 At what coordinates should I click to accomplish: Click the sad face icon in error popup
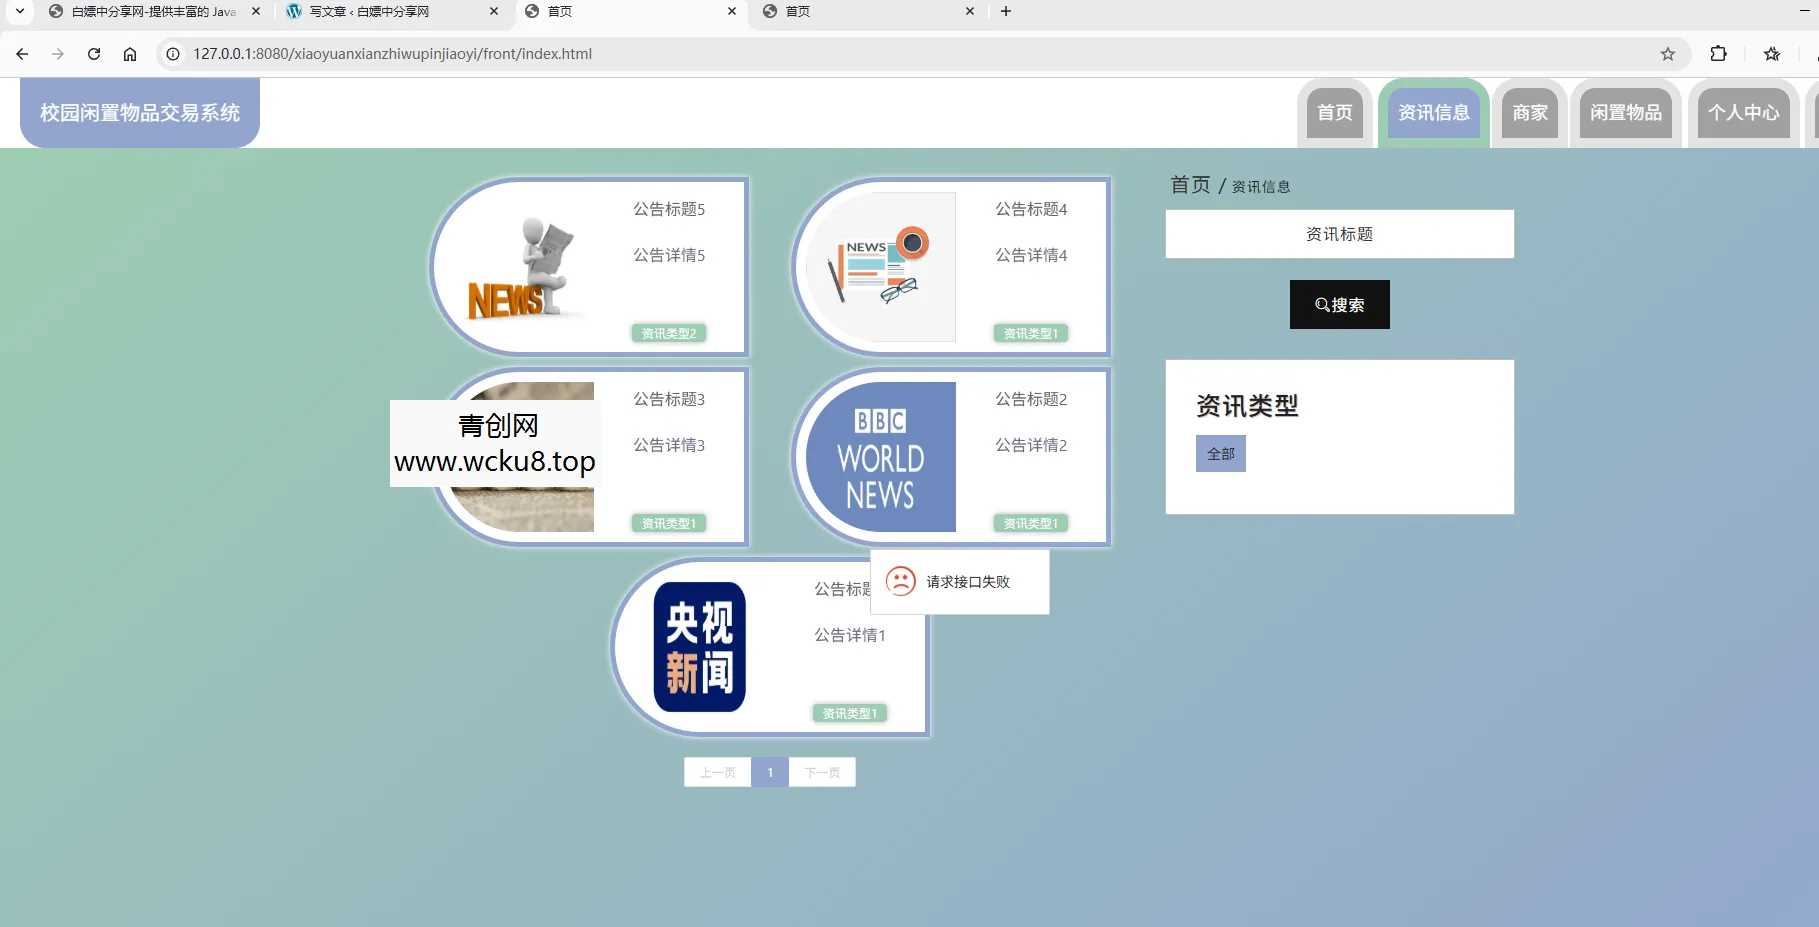coord(901,581)
